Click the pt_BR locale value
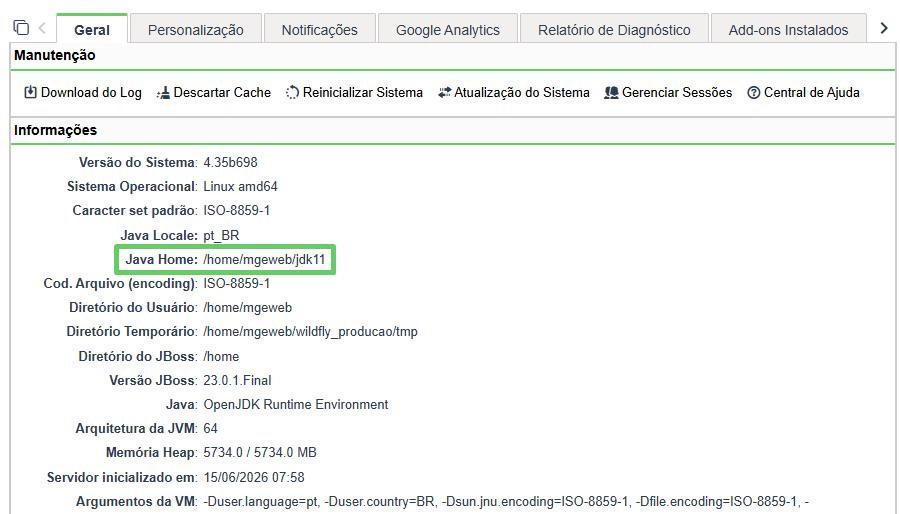Viewport: 900px width, 514px height. click(221, 235)
